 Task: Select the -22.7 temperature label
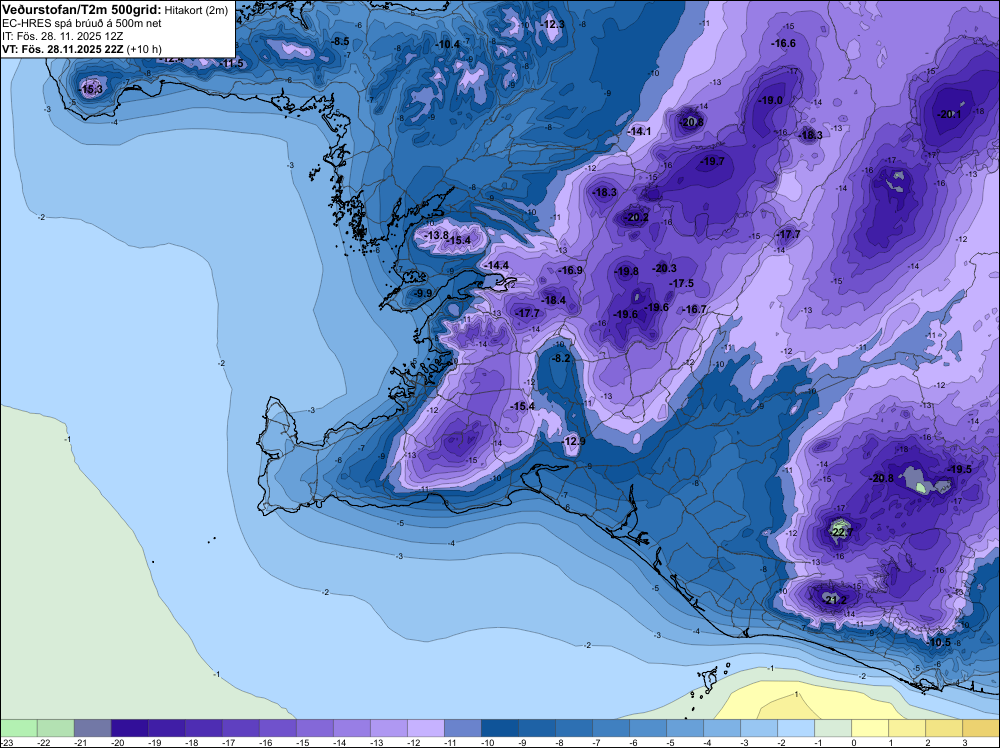841,532
